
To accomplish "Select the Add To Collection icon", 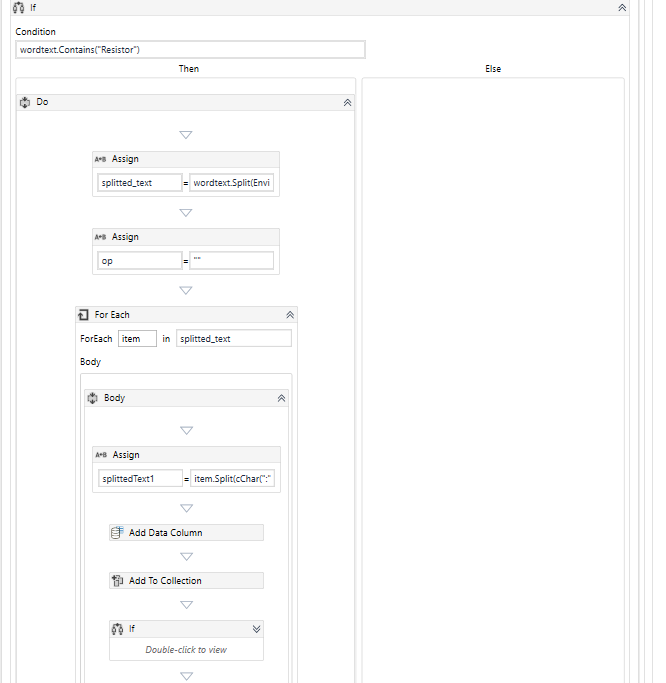I will [117, 581].
